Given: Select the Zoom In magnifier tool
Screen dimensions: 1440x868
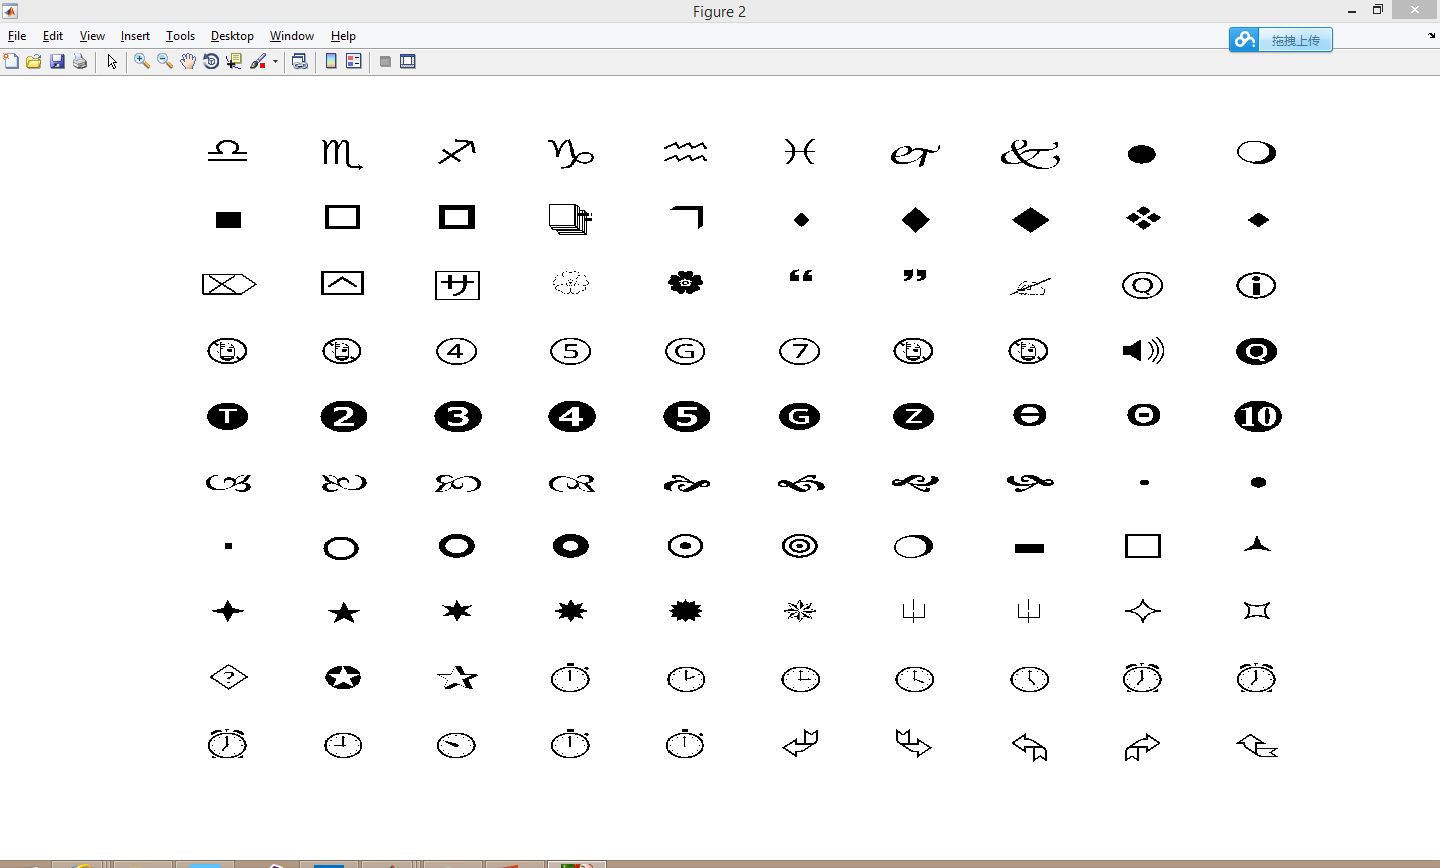Looking at the screenshot, I should 142,61.
